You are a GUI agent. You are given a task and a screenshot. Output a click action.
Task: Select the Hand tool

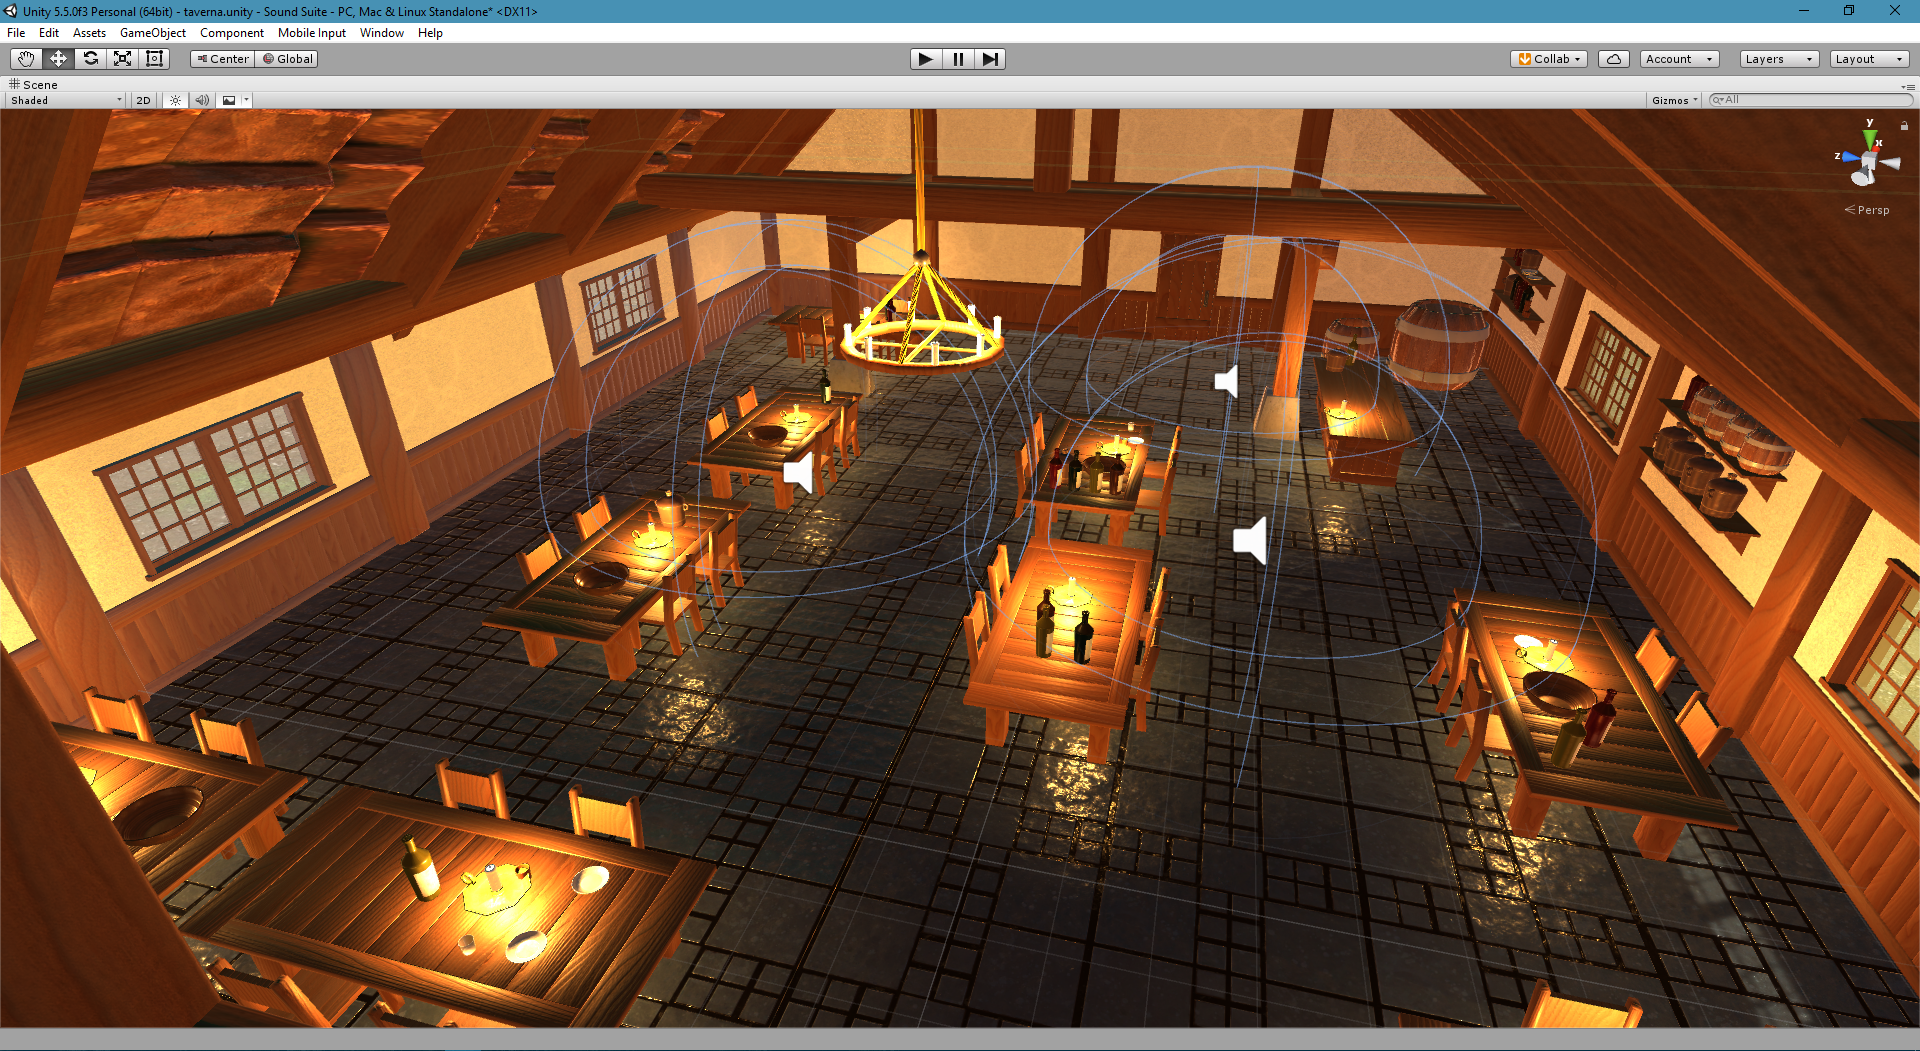click(x=26, y=59)
